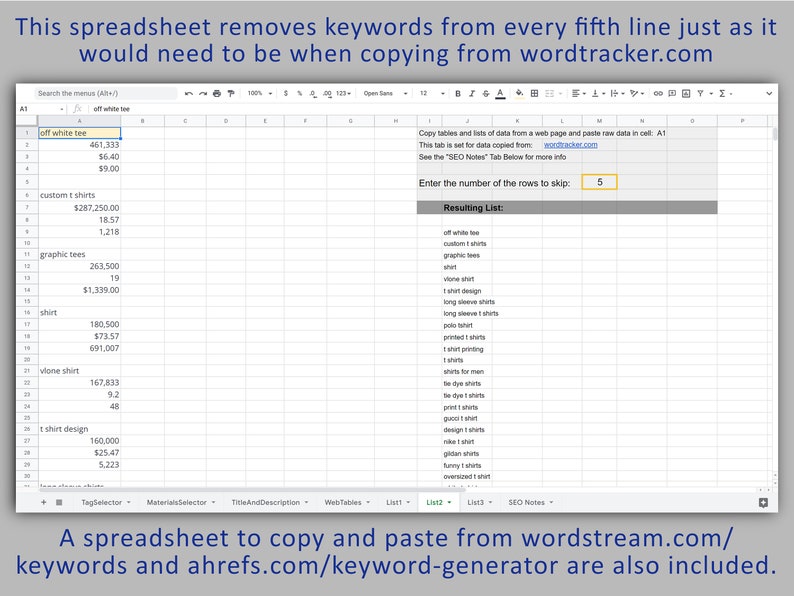This screenshot has height=596, width=794.
Task: Select the vlone shirt cell in column A
Action: 80,371
